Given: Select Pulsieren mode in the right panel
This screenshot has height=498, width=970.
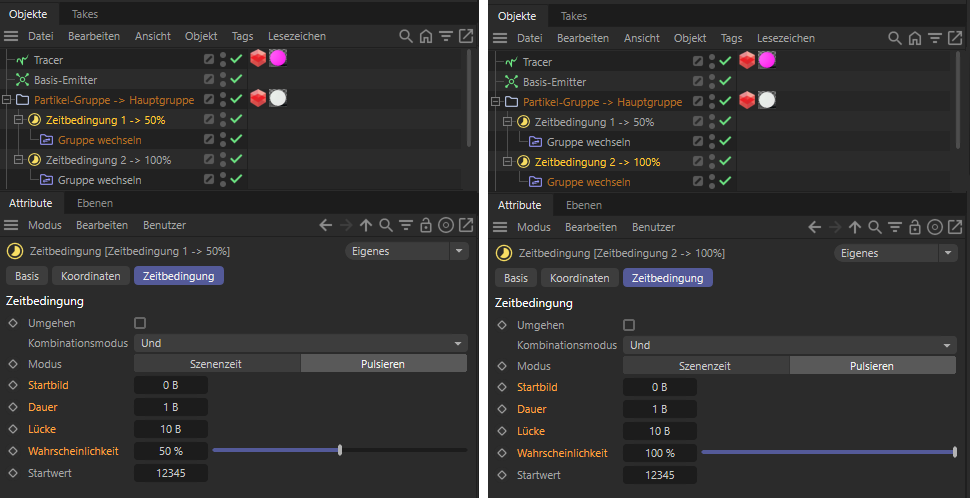Looking at the screenshot, I should tap(872, 366).
